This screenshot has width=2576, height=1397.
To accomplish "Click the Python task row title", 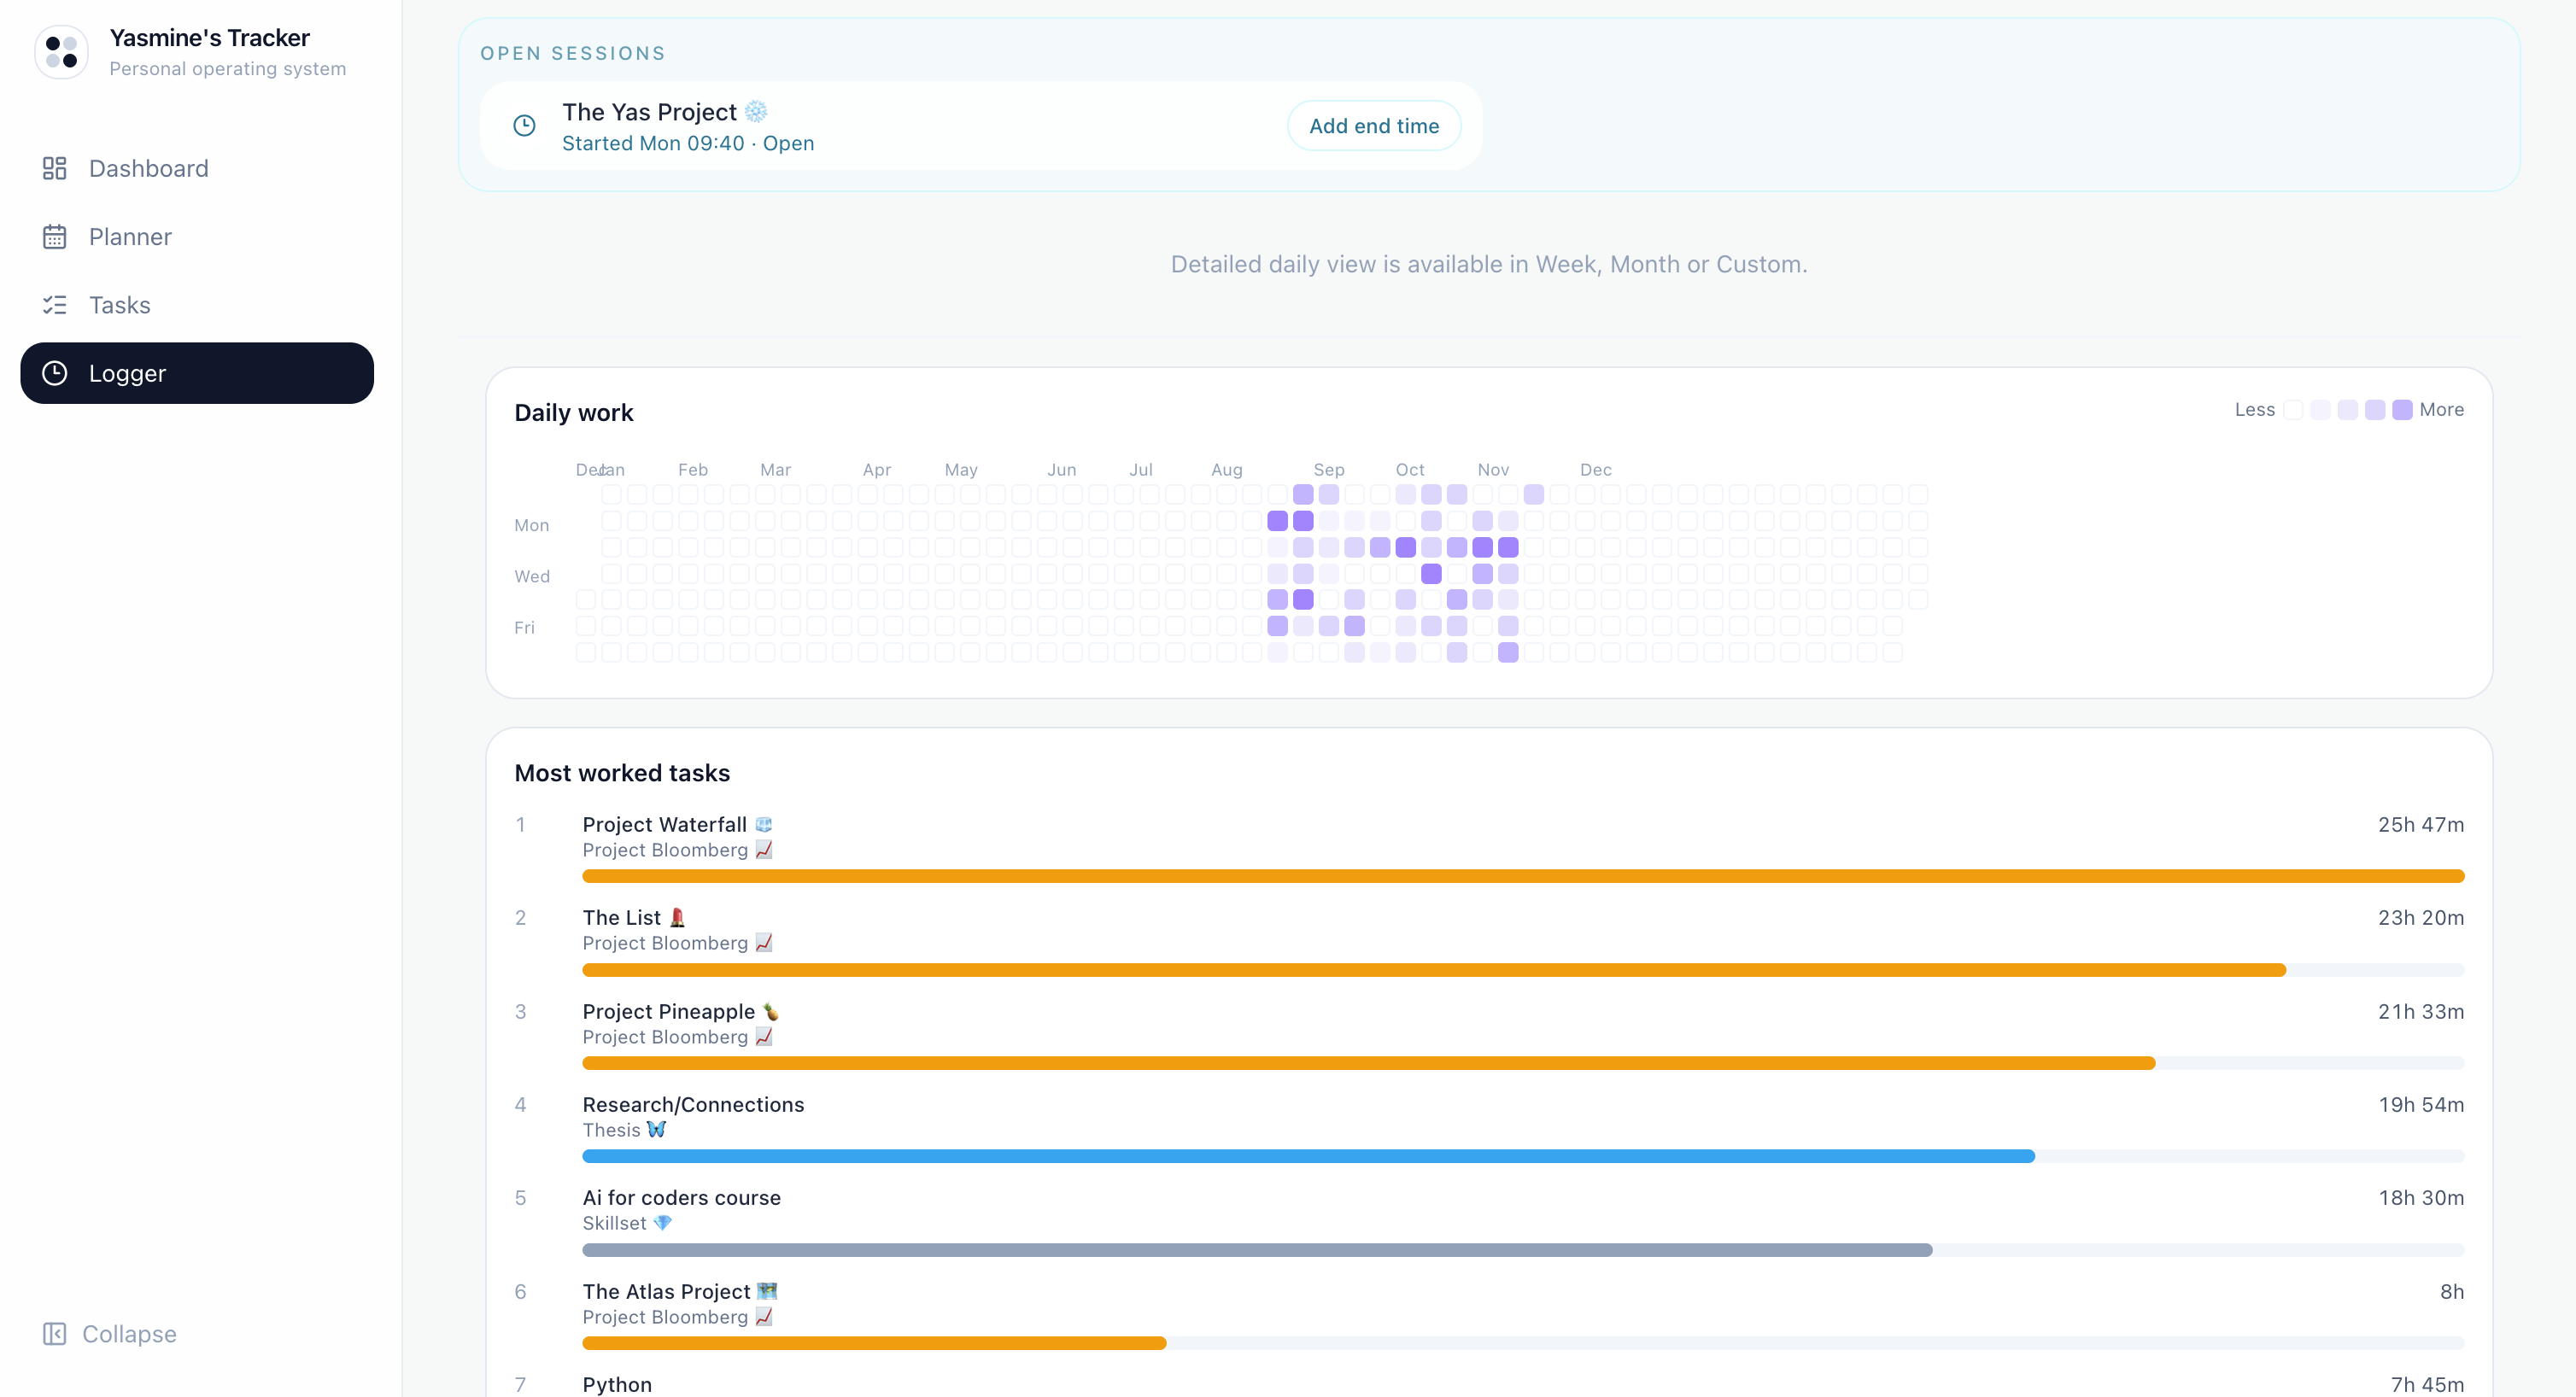I will tap(617, 1384).
